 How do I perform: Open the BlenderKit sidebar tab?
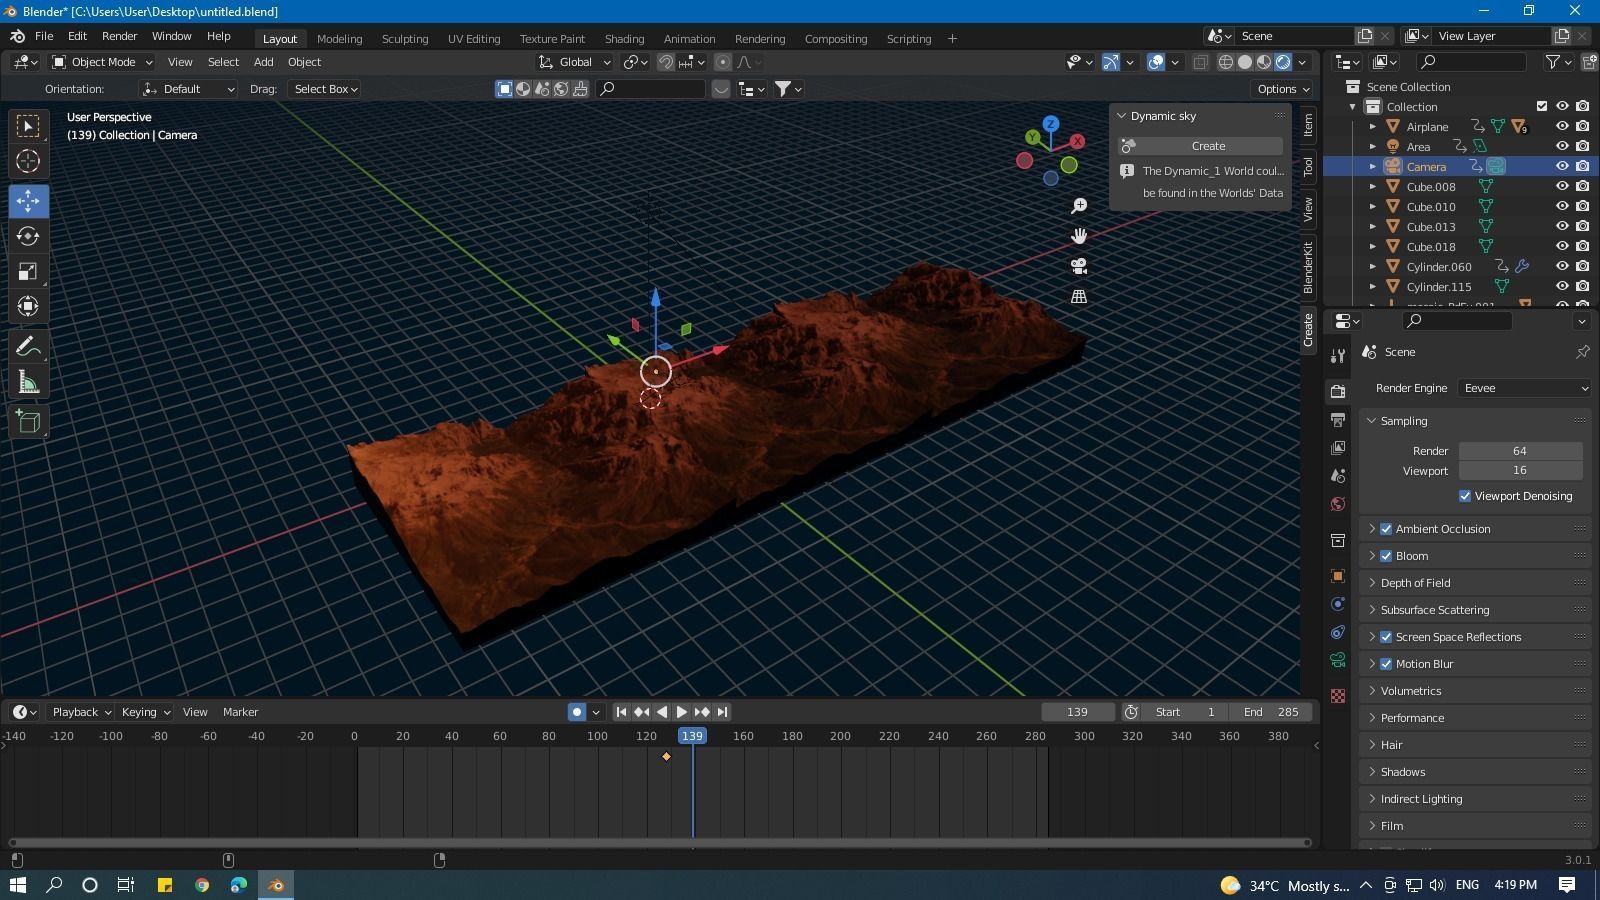[1307, 266]
